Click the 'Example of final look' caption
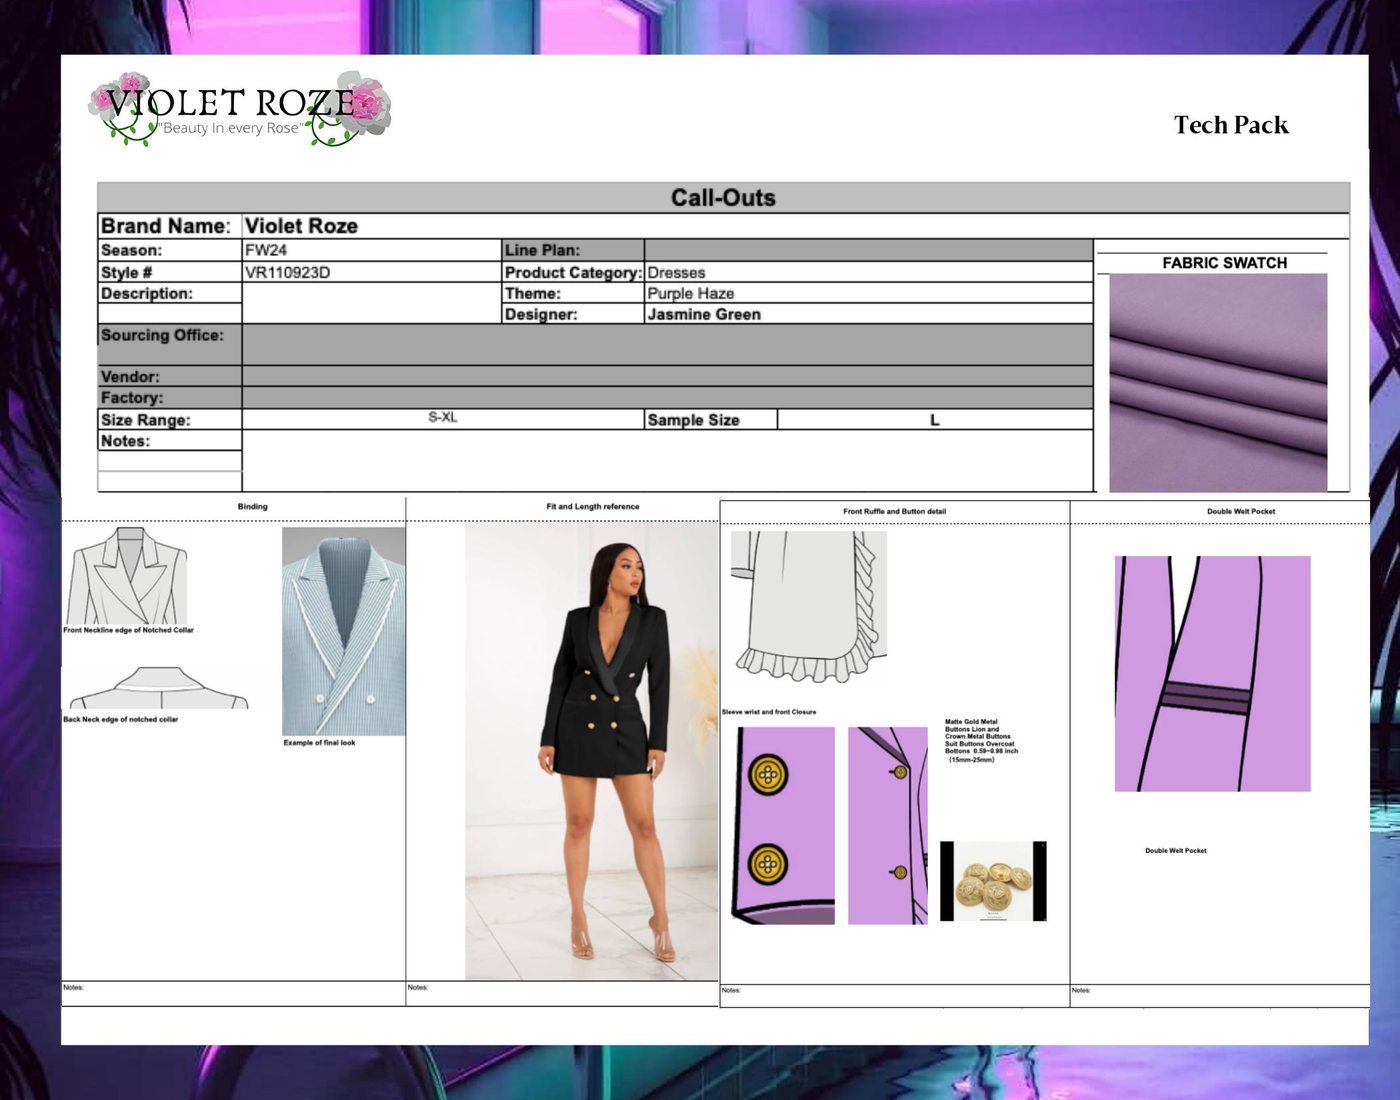 pos(319,743)
